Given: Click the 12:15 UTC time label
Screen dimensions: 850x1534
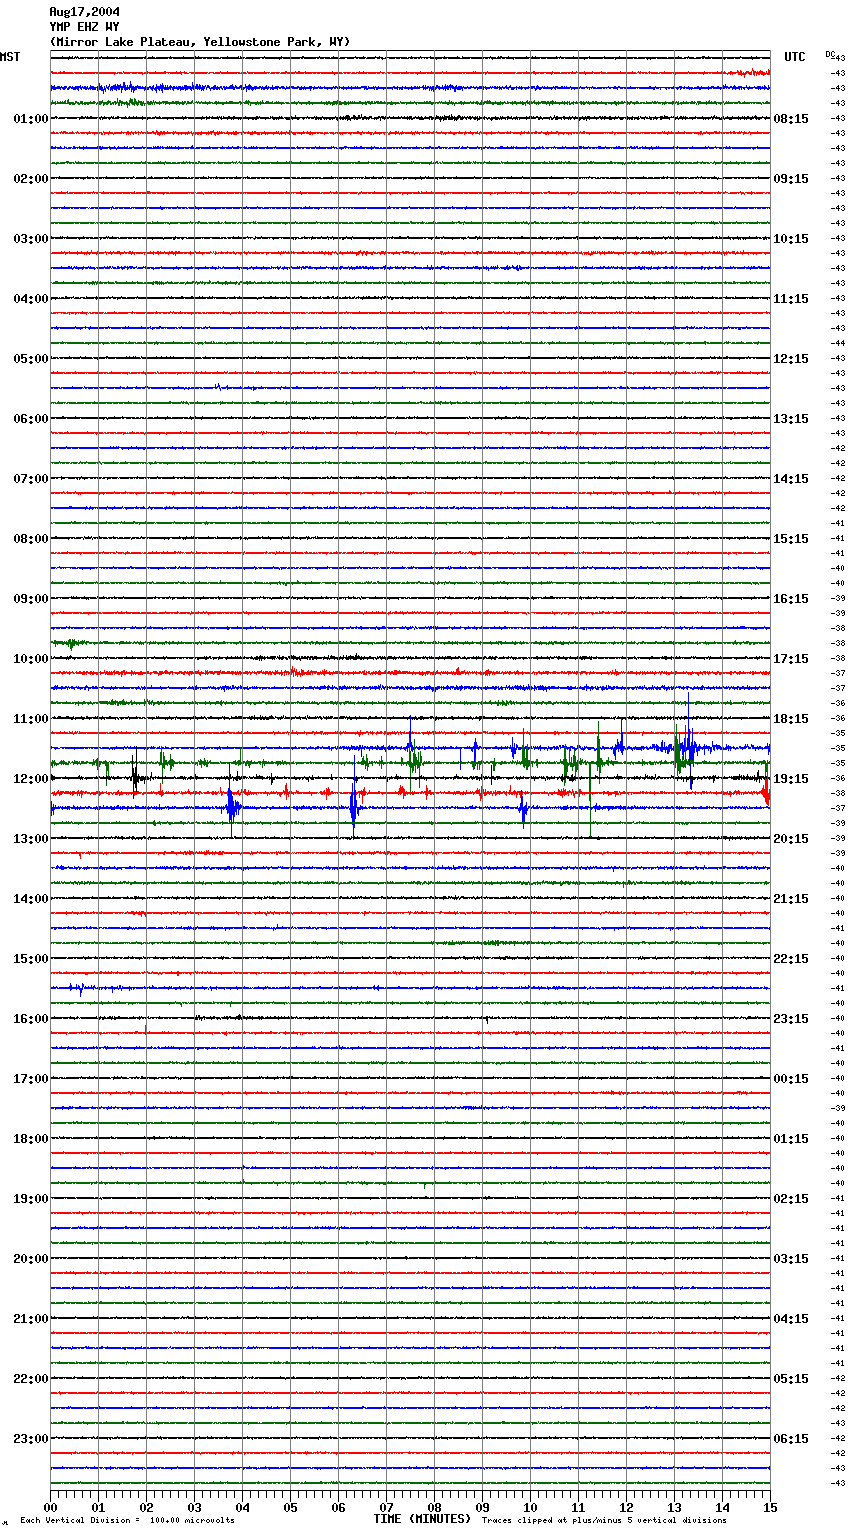Looking at the screenshot, I should pos(791,359).
